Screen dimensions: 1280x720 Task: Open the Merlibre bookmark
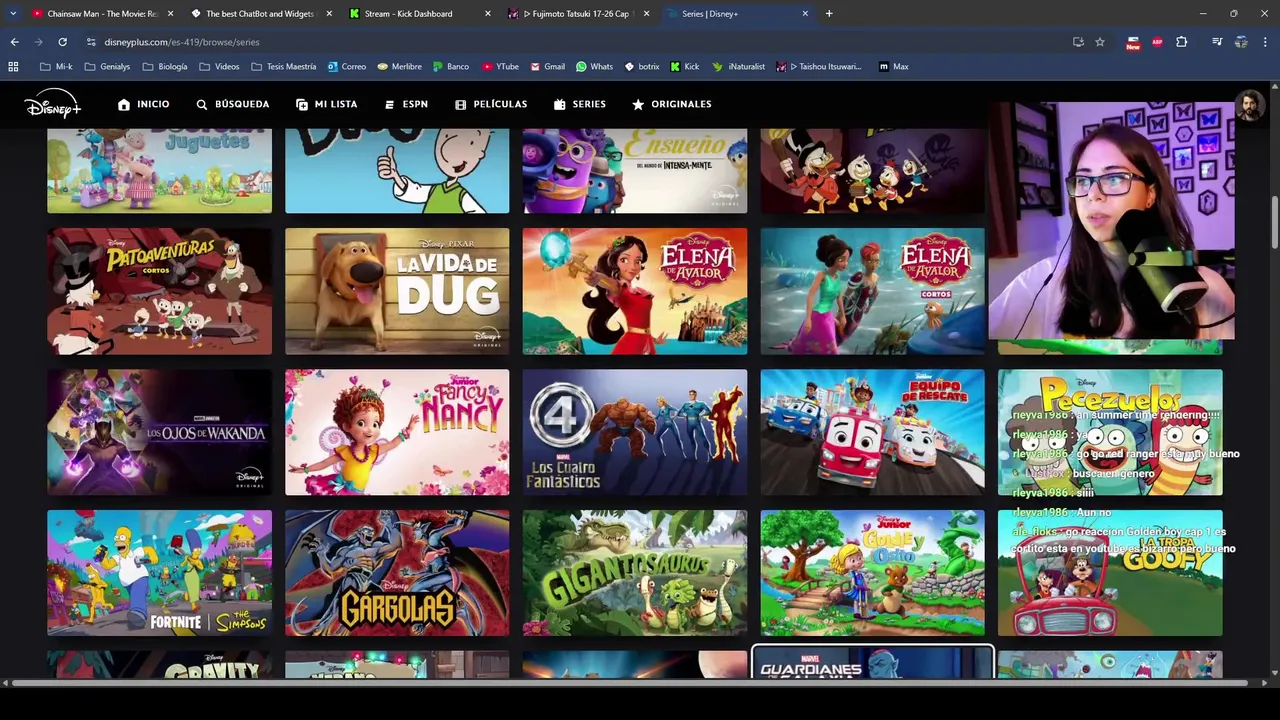click(399, 66)
